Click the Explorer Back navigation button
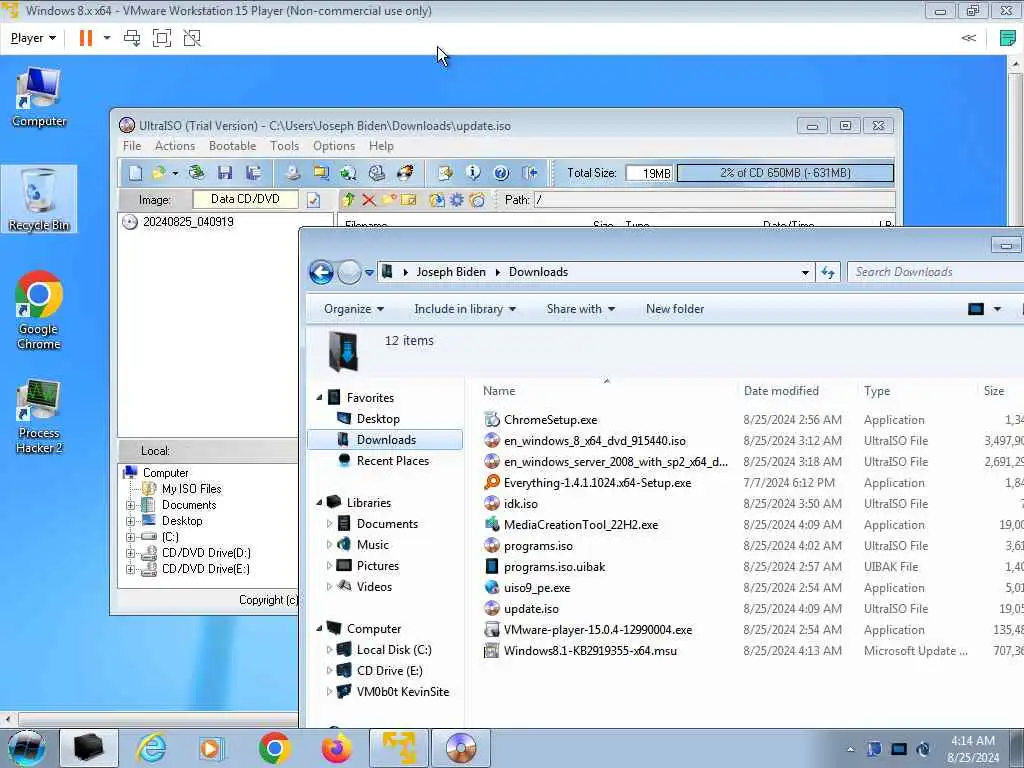This screenshot has height=768, width=1024. pos(321,272)
